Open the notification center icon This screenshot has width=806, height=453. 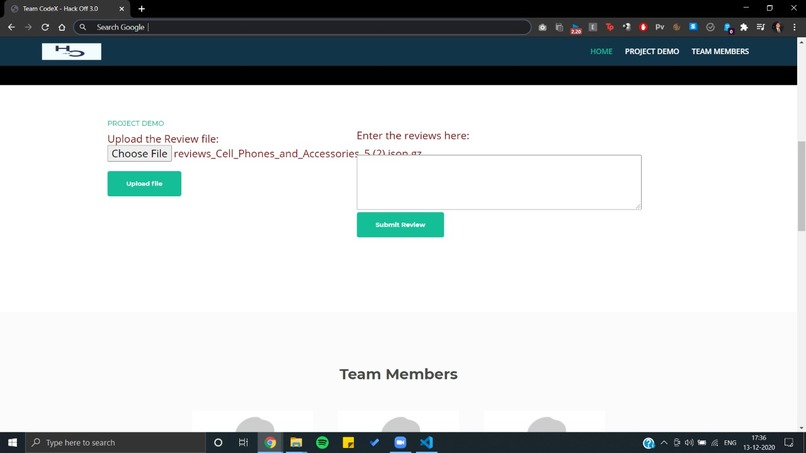tap(789, 443)
